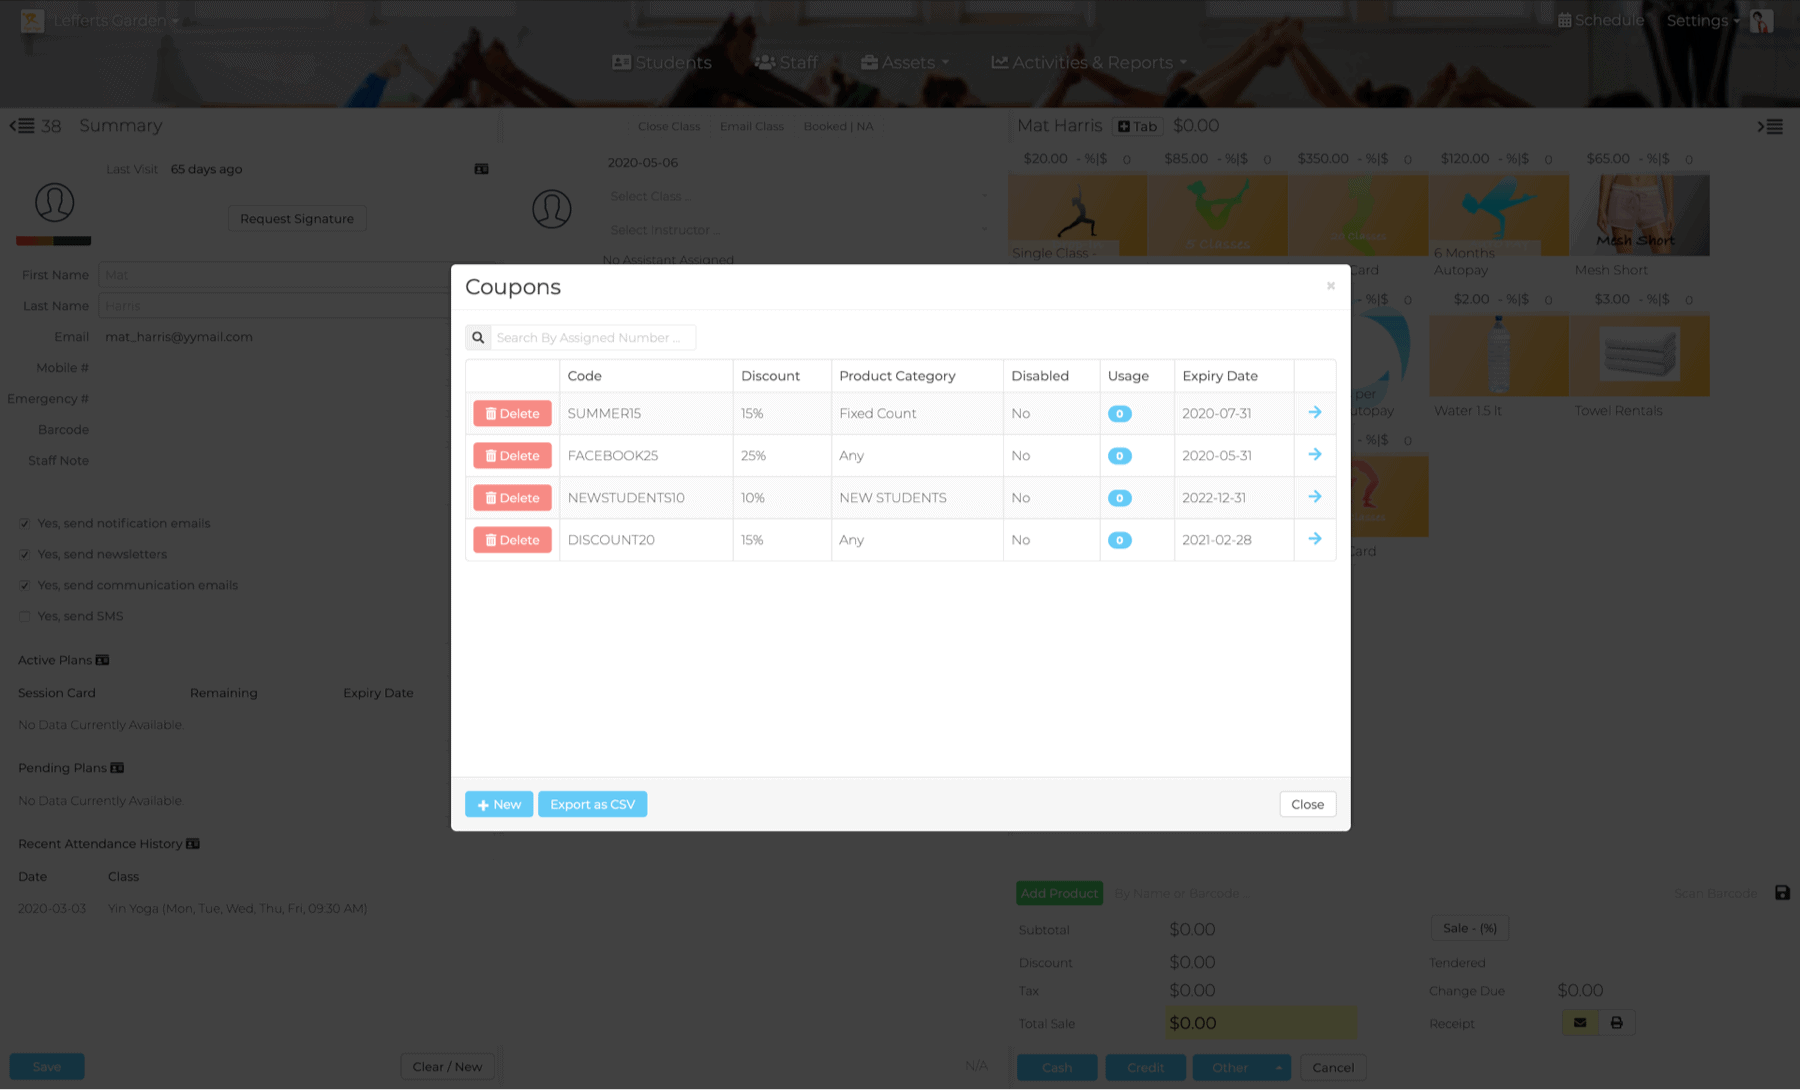
Task: View usage badge for DISCOUNT20
Action: [x=1120, y=540]
